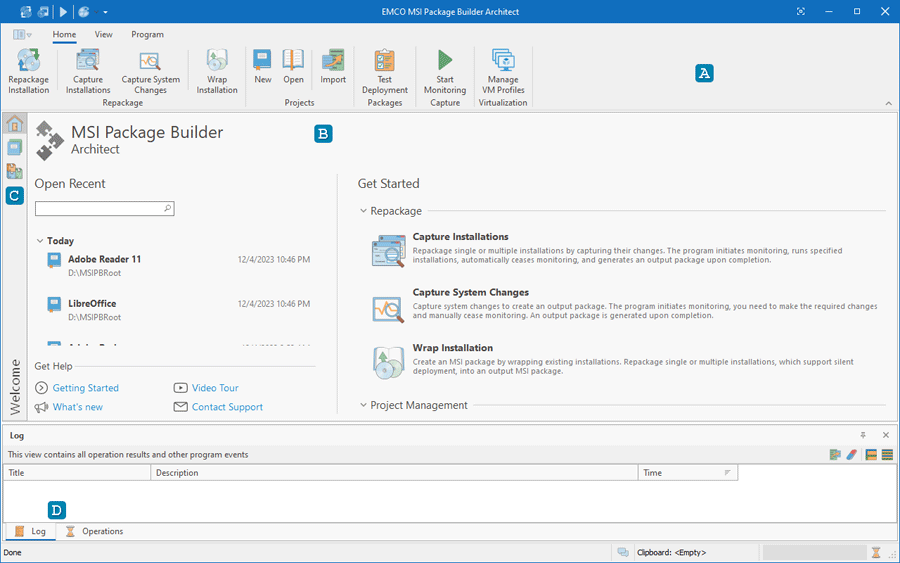Start Monitoring from the Capture group

tap(445, 71)
